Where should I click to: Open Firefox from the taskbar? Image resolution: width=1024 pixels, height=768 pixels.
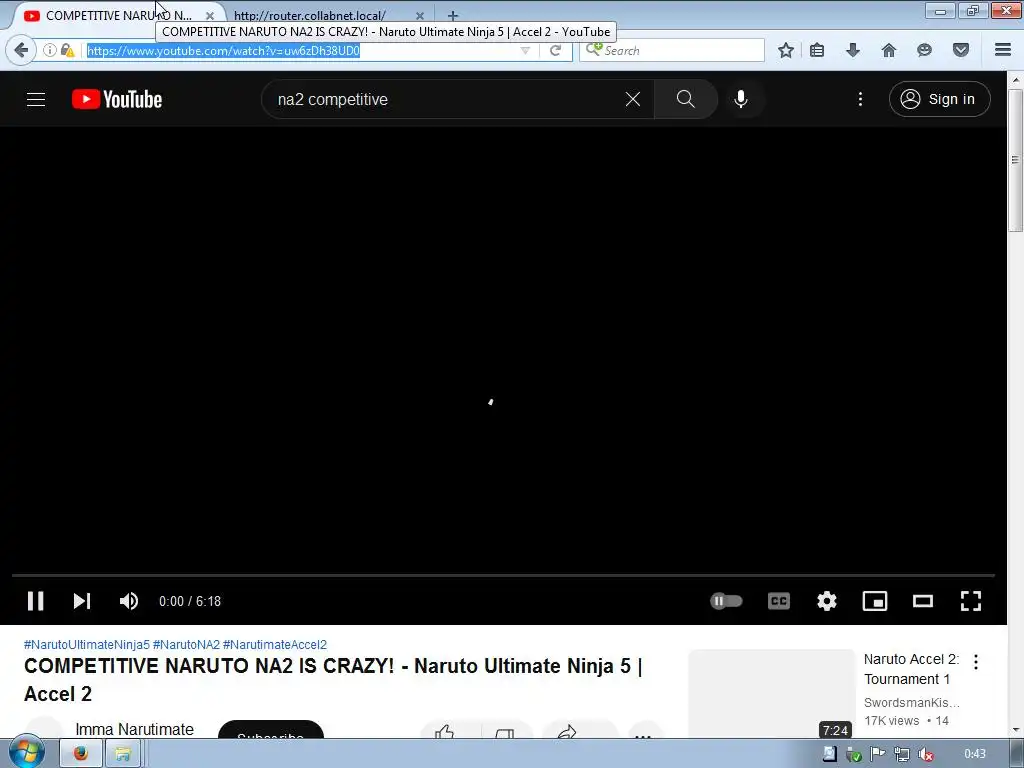[x=81, y=754]
